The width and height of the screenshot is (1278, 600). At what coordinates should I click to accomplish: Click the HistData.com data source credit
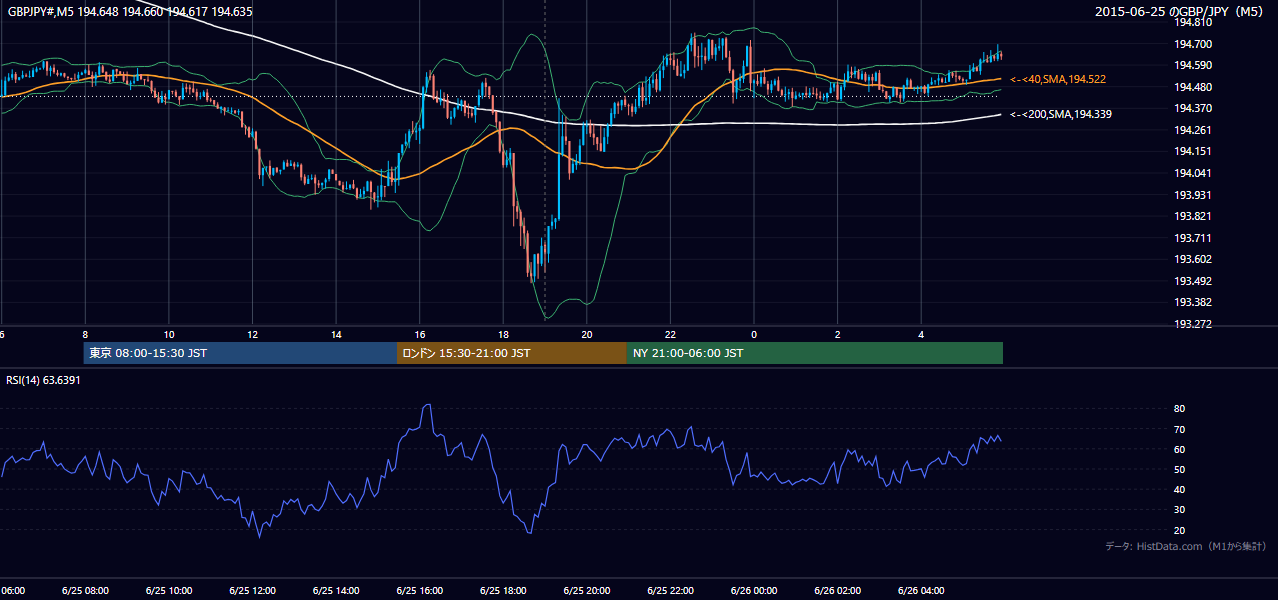1185,546
